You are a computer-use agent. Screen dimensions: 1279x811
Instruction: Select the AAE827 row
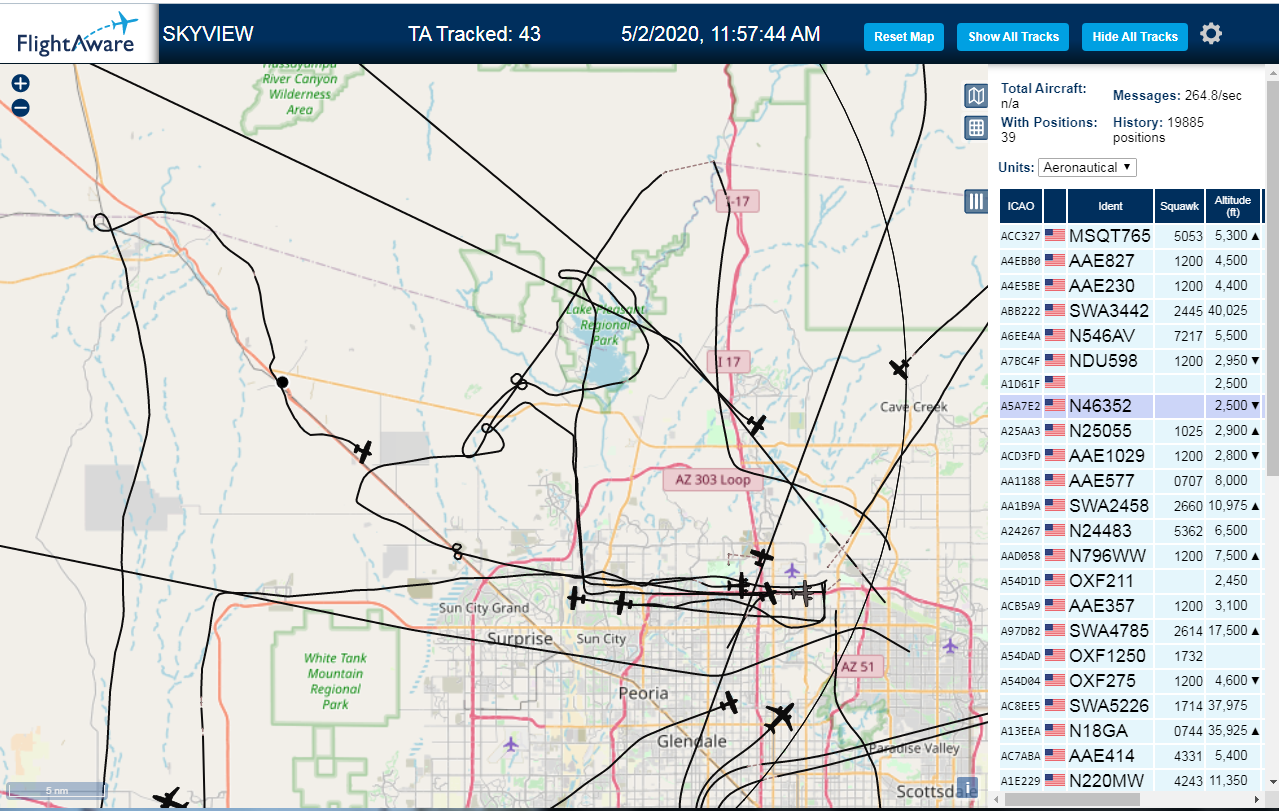[1131, 261]
